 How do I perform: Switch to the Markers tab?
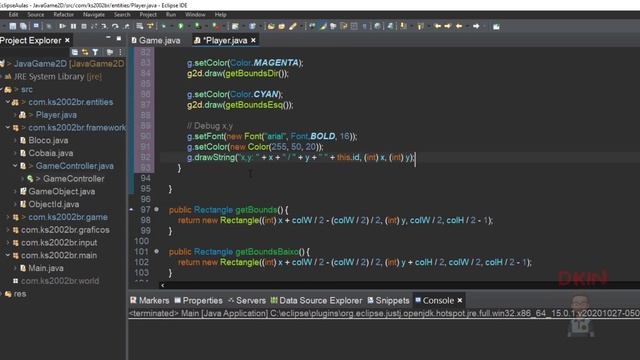149,300
